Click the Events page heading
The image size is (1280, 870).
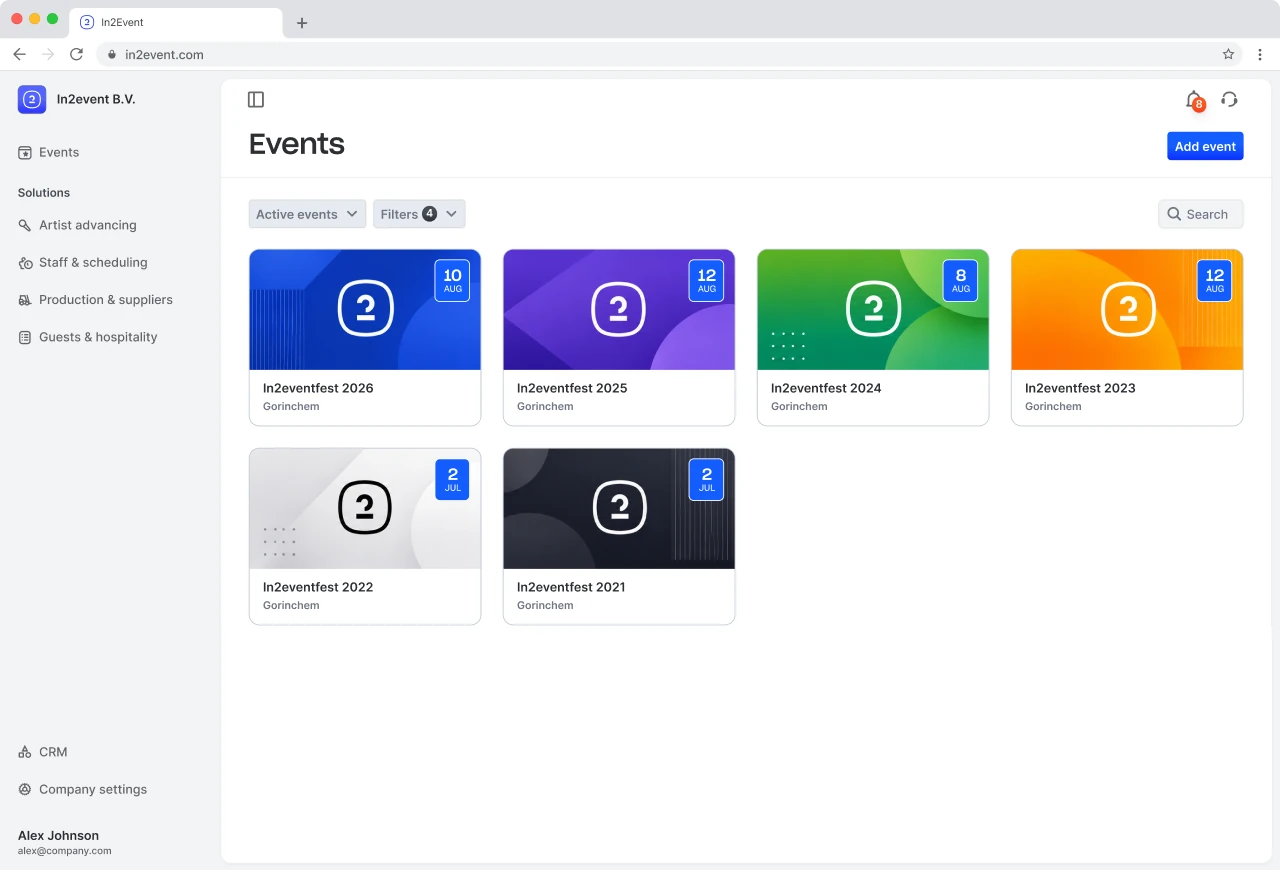pos(297,144)
